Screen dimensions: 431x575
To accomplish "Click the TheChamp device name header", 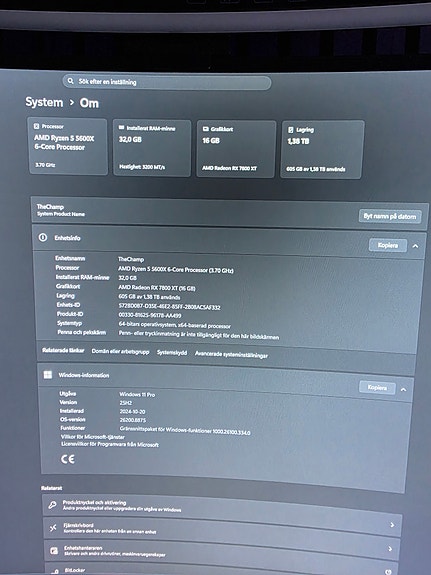I will [50, 206].
